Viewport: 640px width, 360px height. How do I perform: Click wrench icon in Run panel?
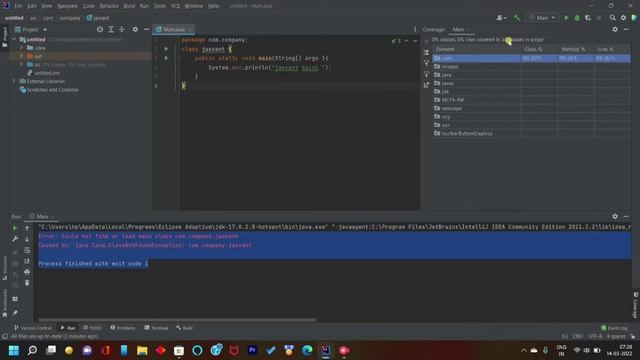coord(15,239)
